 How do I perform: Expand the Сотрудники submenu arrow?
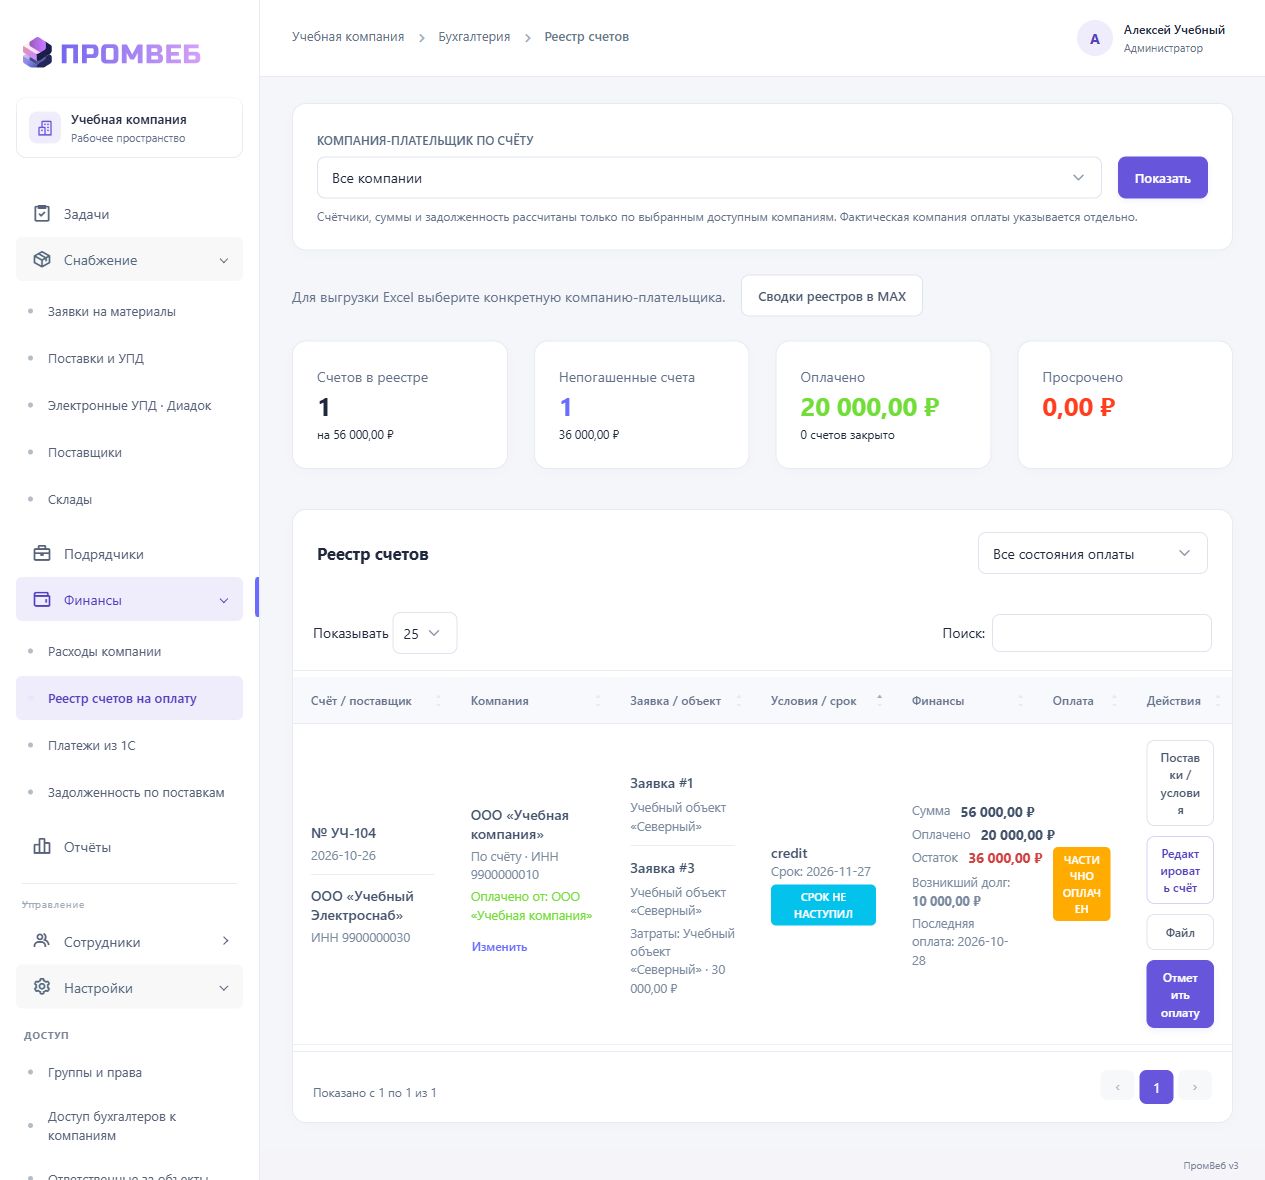pyautogui.click(x=225, y=941)
